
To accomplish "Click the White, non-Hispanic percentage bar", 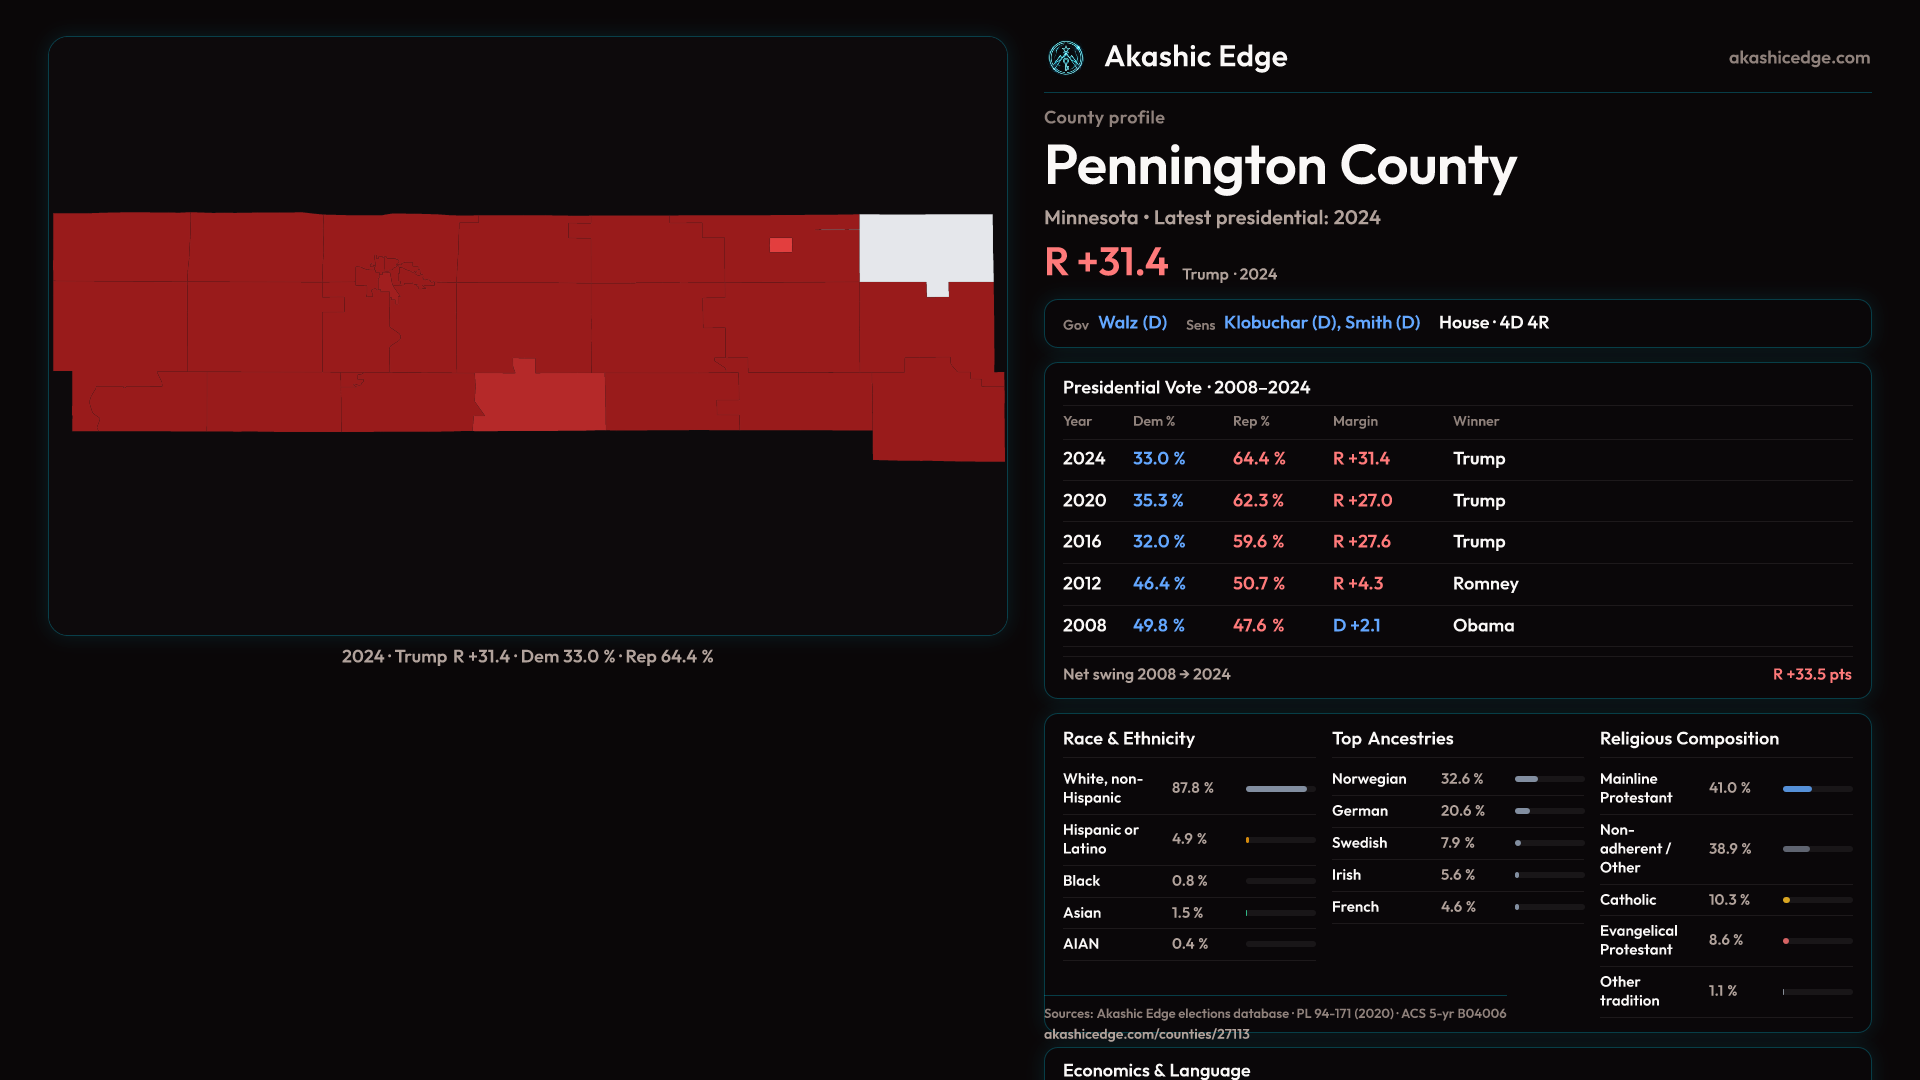I will tap(1276, 789).
